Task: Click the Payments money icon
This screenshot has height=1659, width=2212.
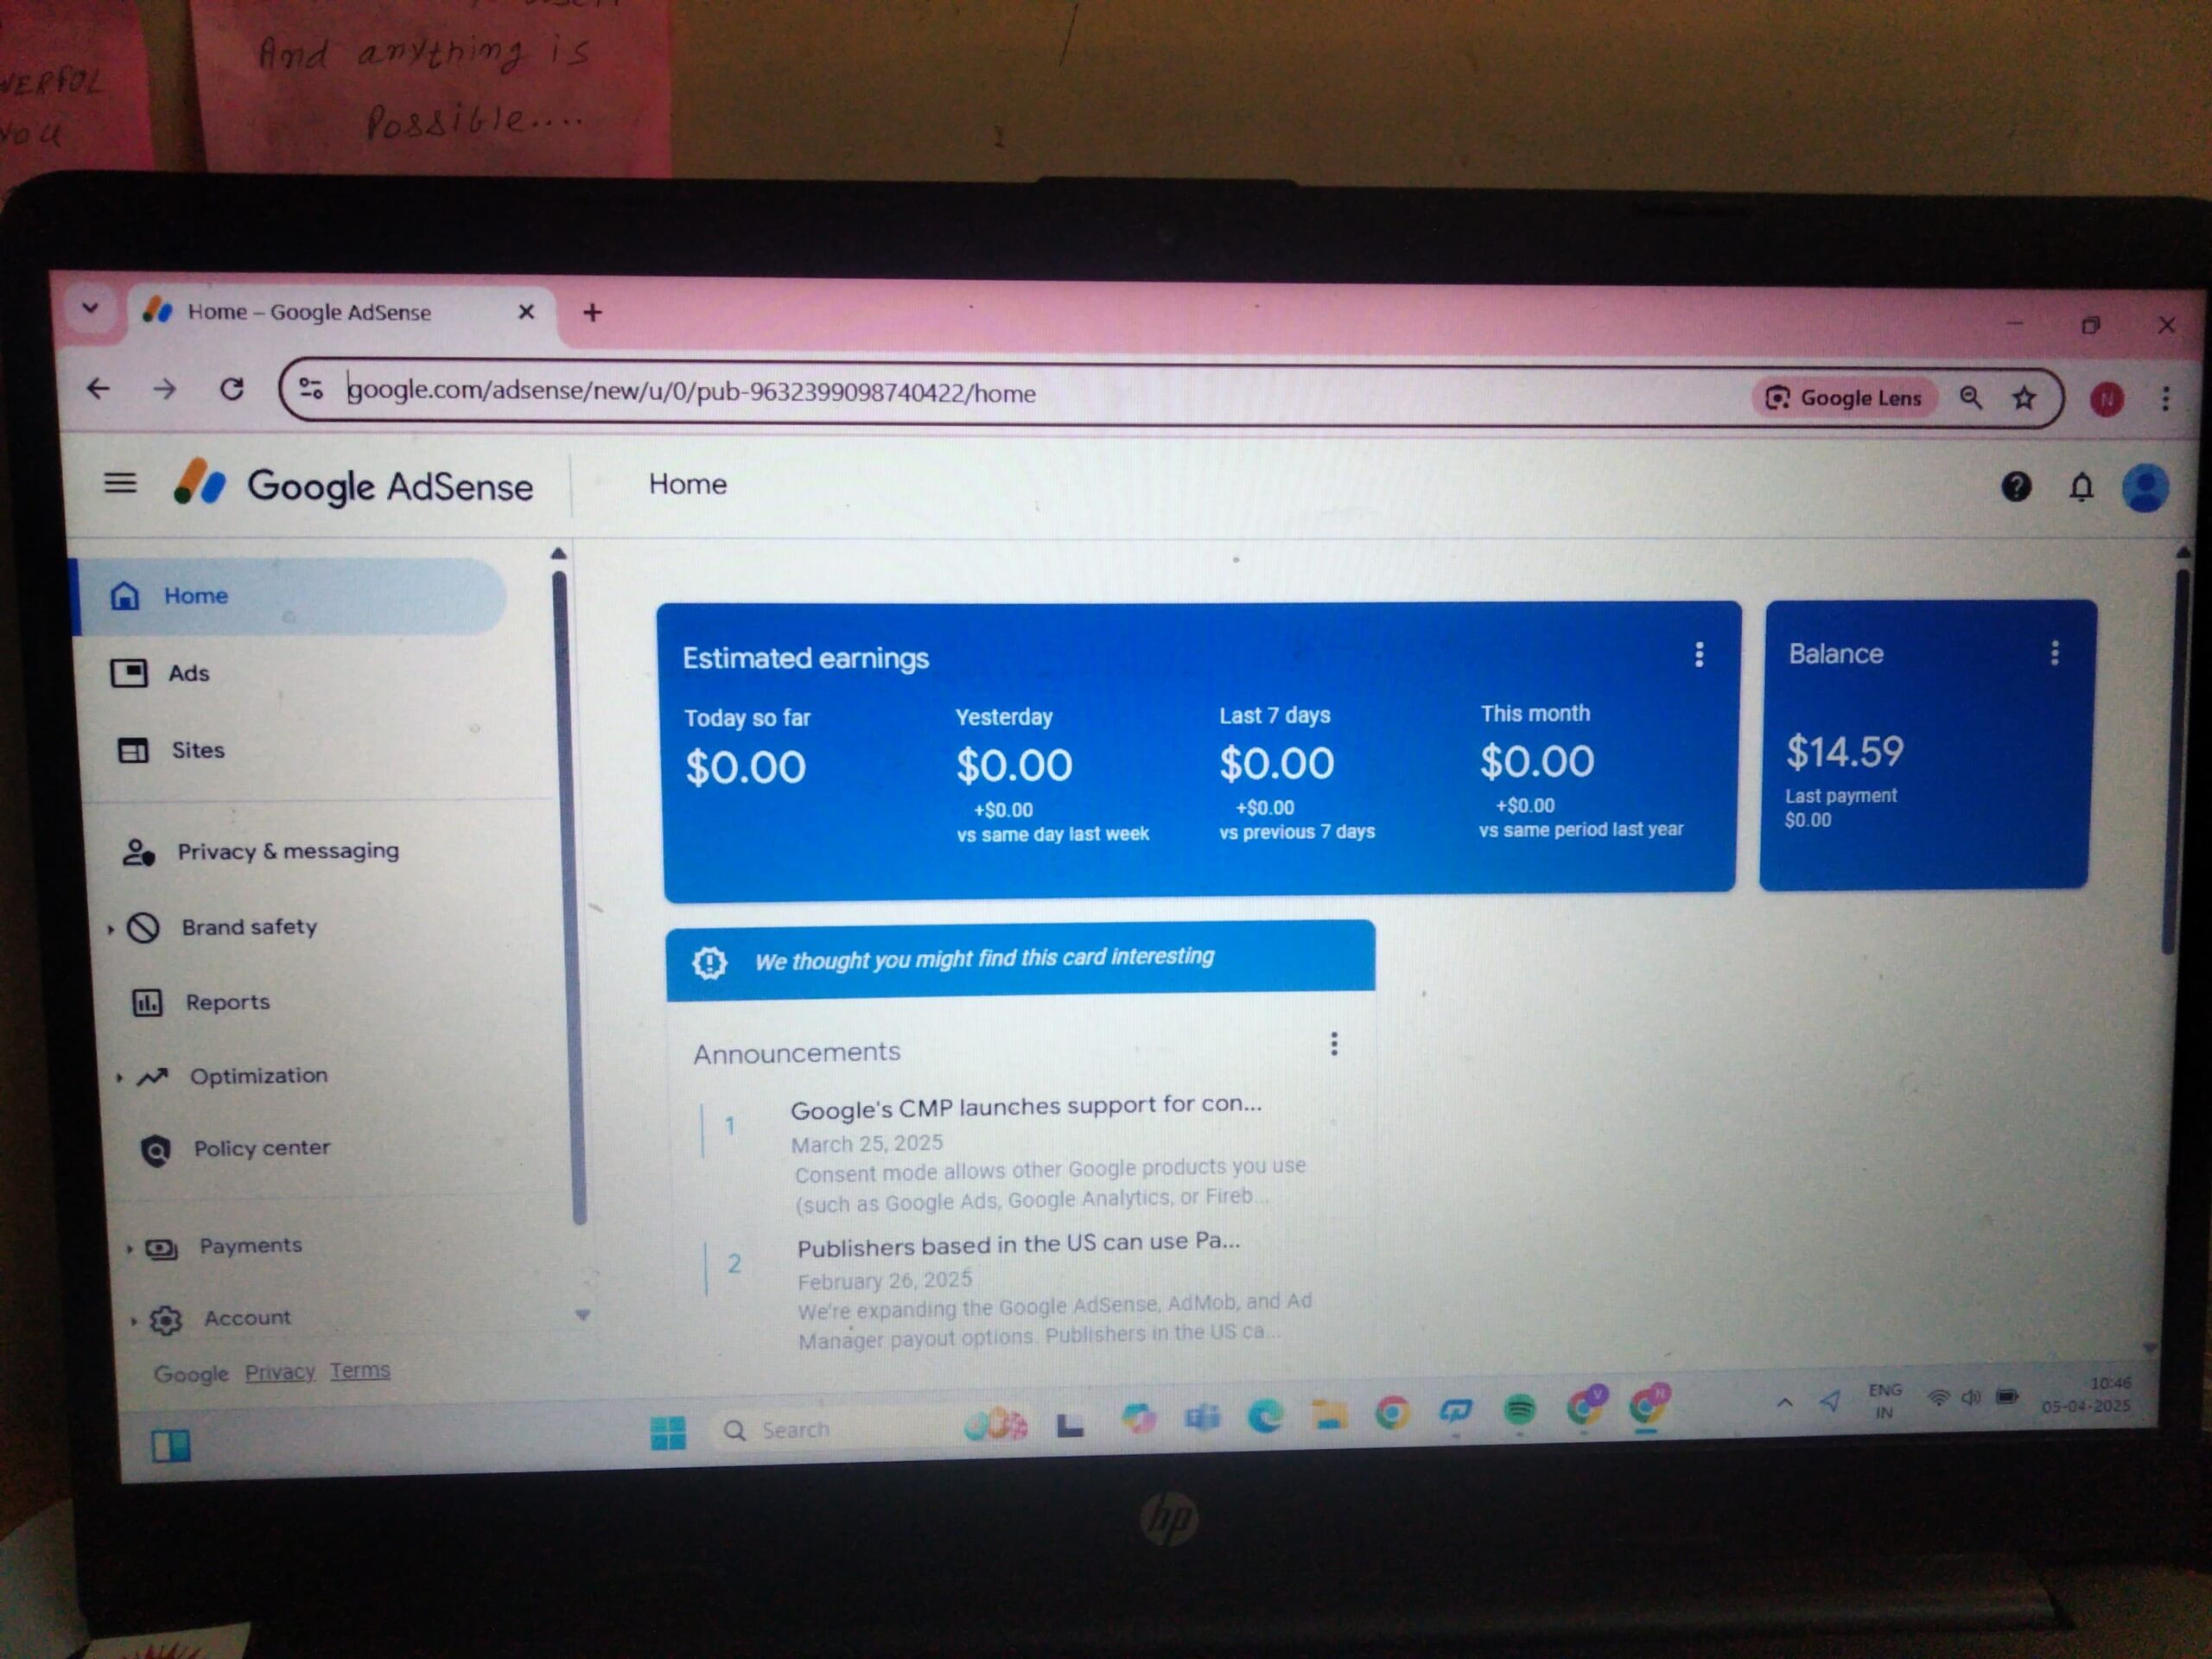Action: pos(161,1248)
